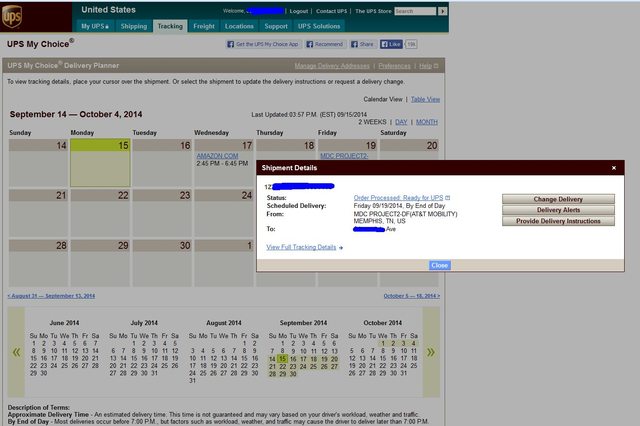
Task: Click the Facebook Share button
Action: coord(362,44)
